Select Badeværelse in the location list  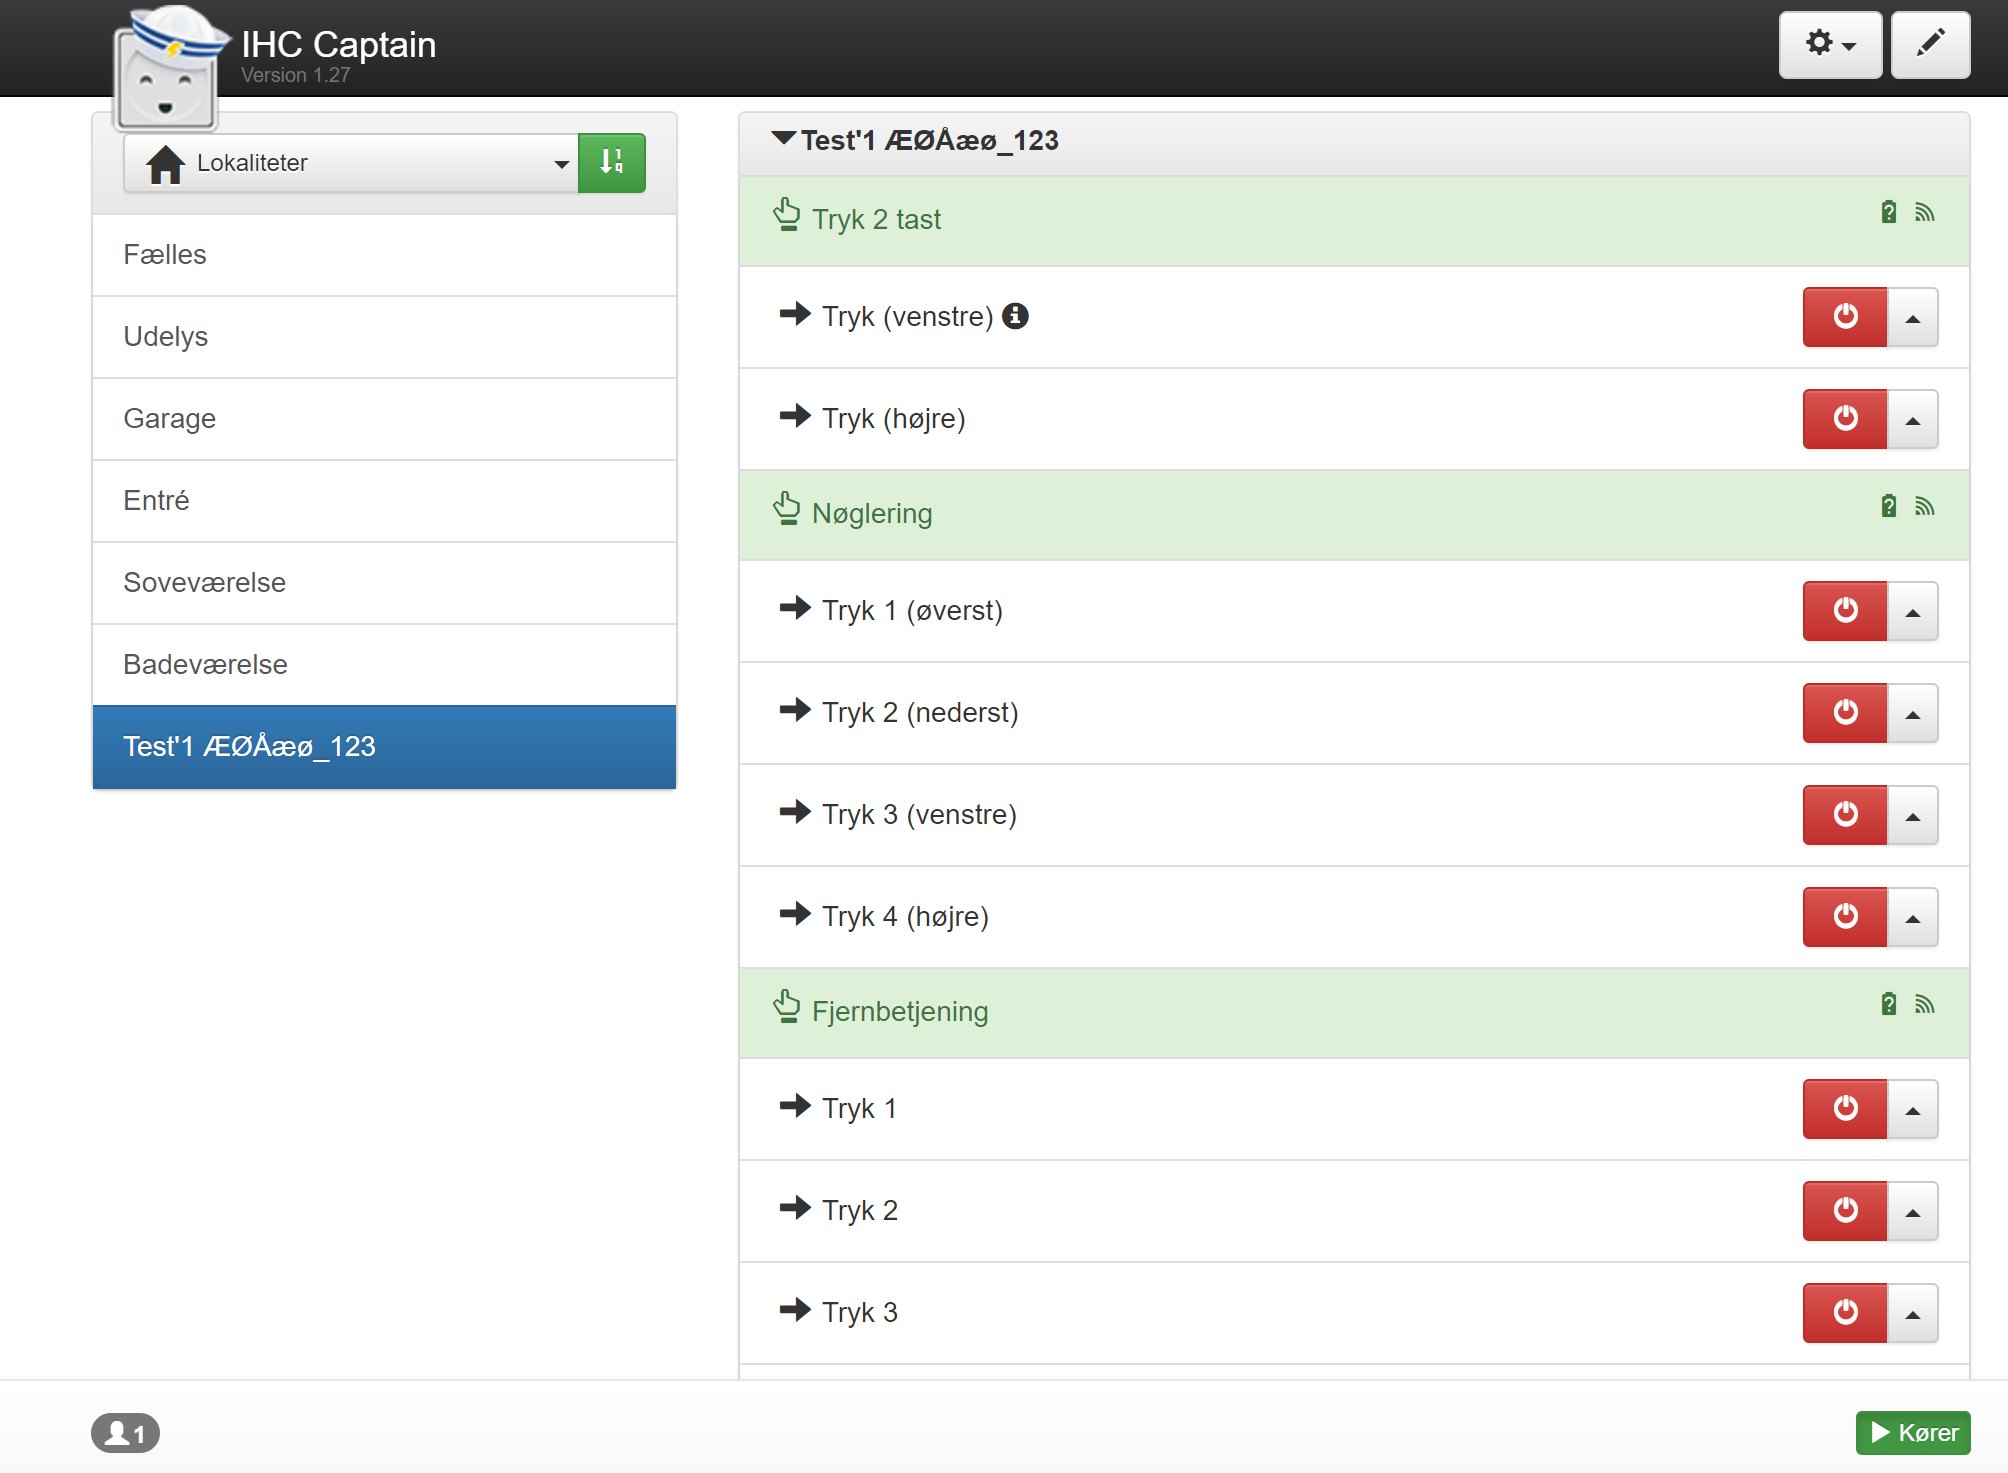click(384, 665)
